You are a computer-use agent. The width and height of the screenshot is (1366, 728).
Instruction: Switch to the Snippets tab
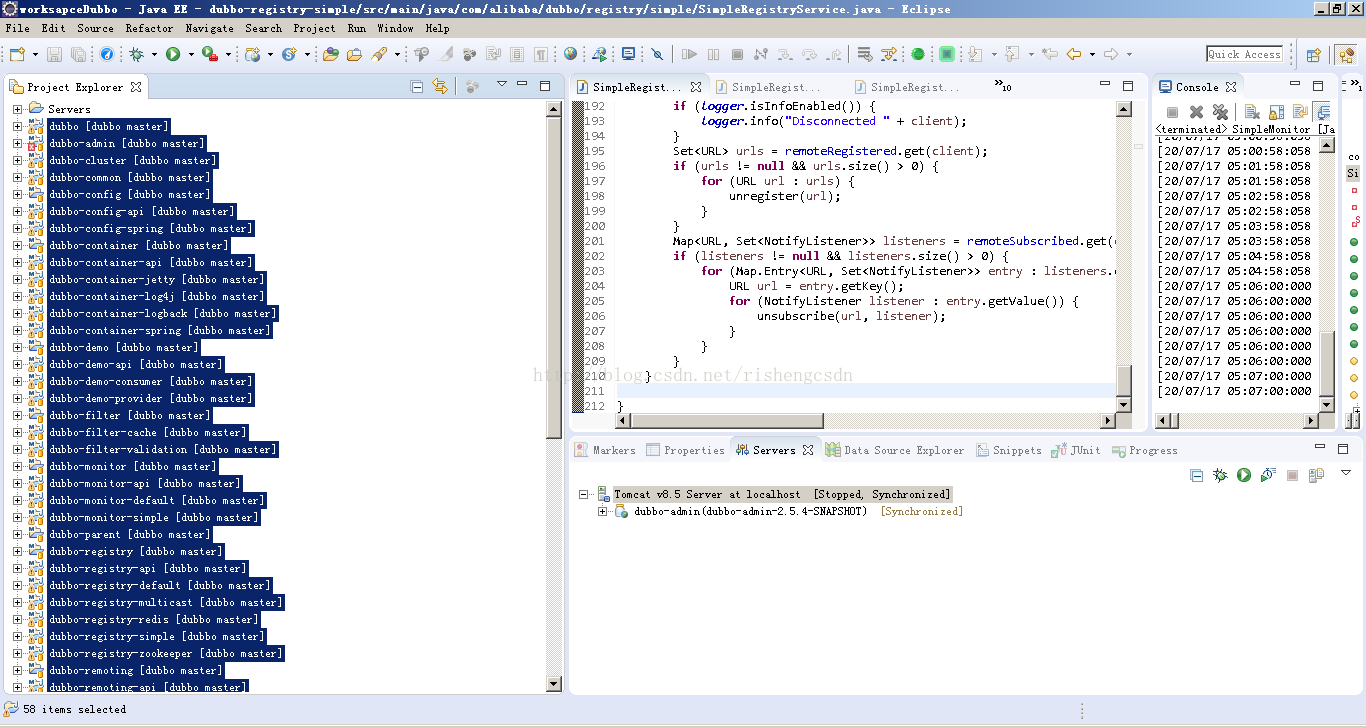pyautogui.click(x=1009, y=450)
